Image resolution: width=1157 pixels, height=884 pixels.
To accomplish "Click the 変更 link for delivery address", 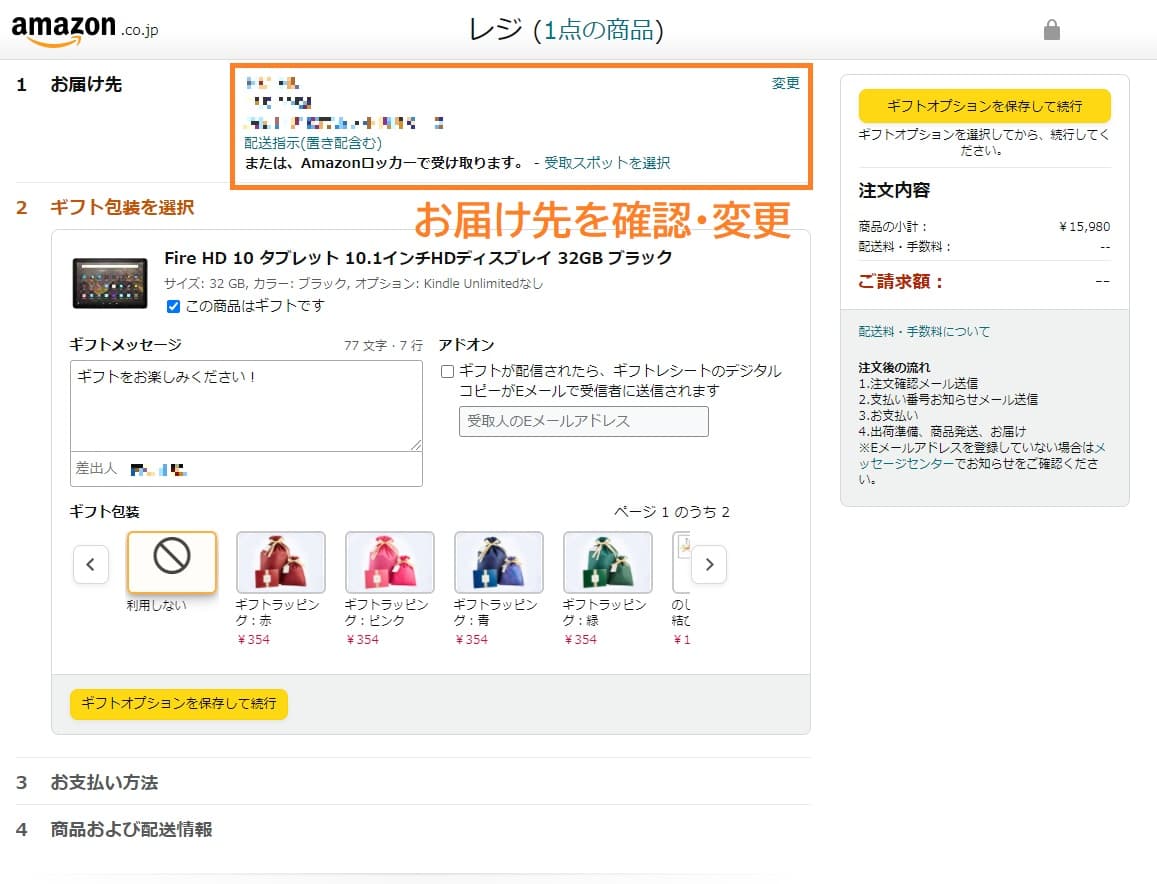I will pyautogui.click(x=785, y=83).
